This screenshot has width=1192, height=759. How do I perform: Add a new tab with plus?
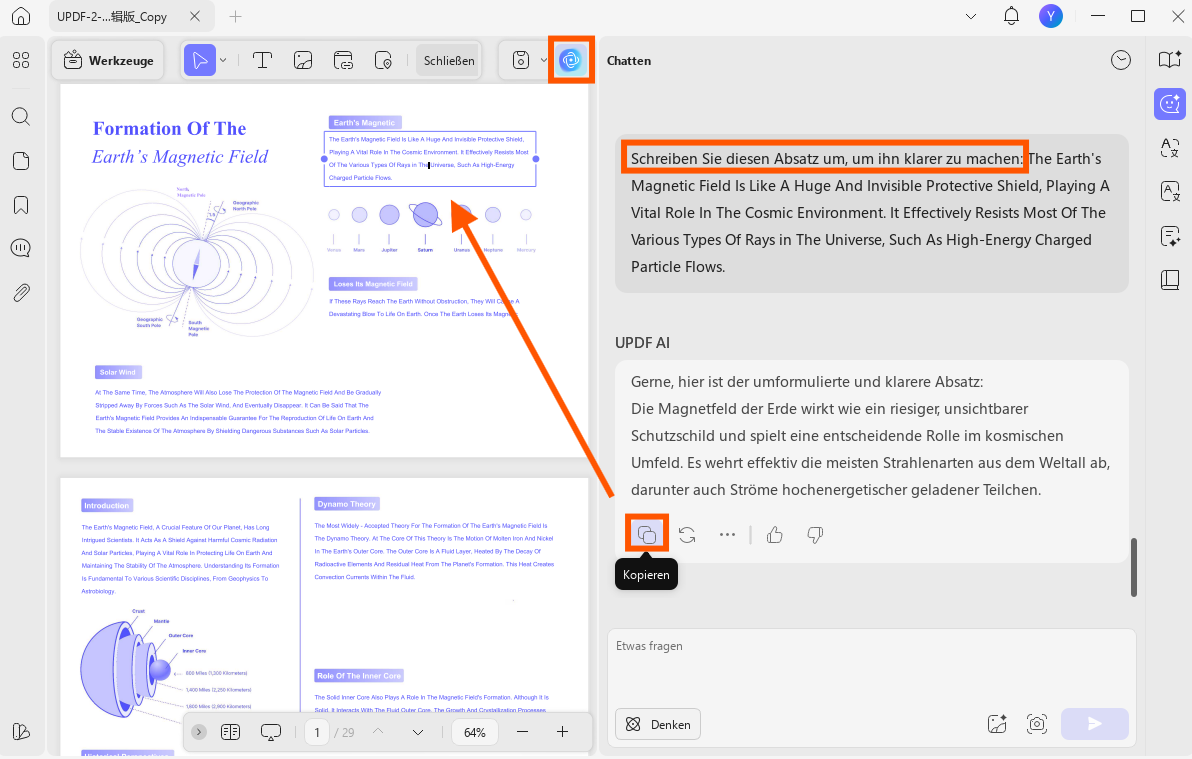pos(236,16)
